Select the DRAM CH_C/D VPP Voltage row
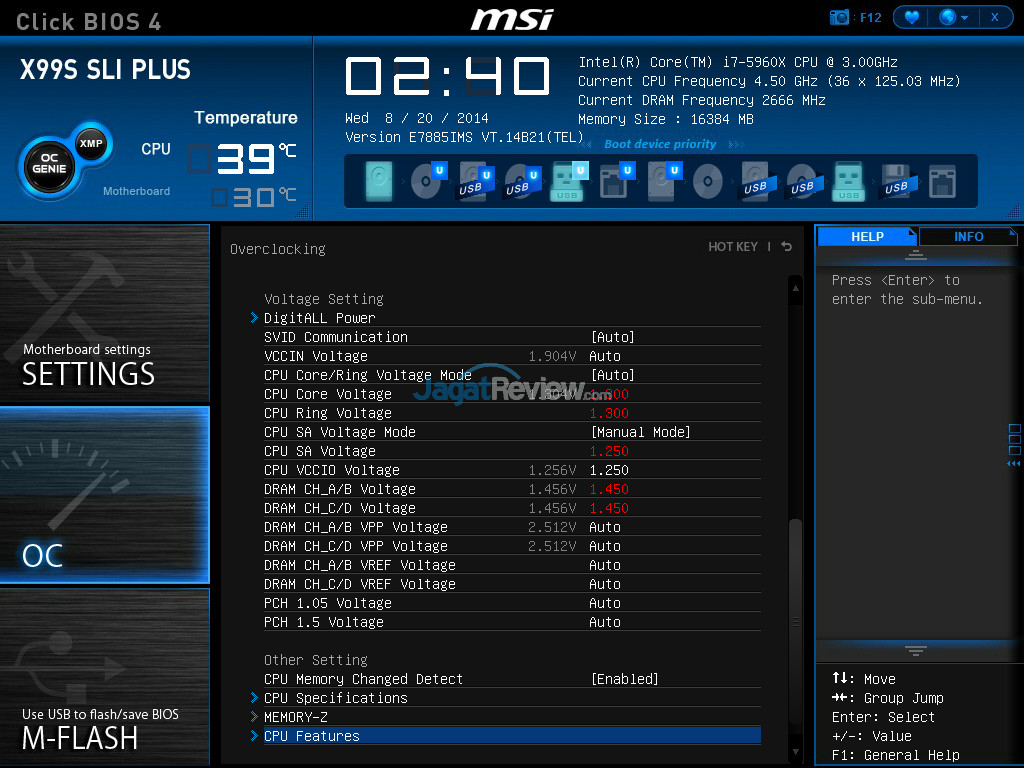The height and width of the screenshot is (768, 1024). (x=512, y=546)
